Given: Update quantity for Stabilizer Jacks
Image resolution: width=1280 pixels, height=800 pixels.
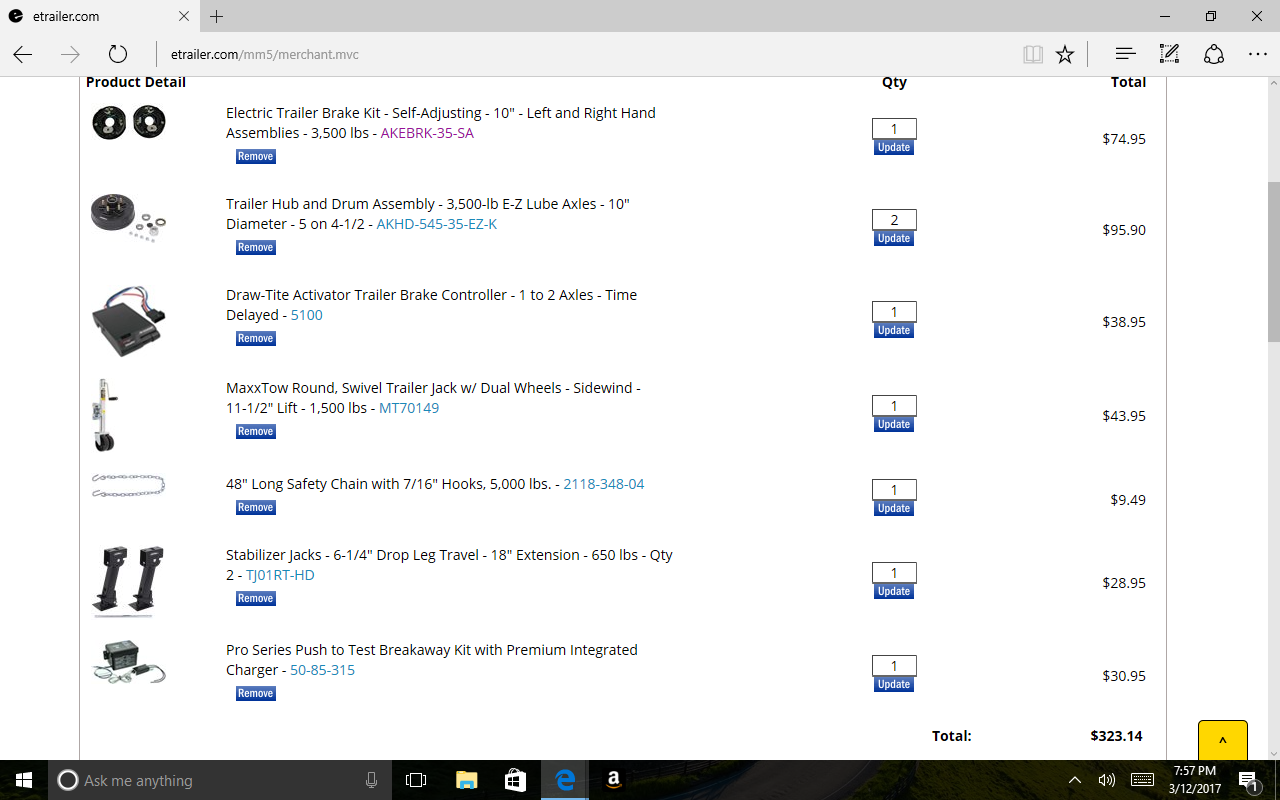Looking at the screenshot, I should [894, 591].
